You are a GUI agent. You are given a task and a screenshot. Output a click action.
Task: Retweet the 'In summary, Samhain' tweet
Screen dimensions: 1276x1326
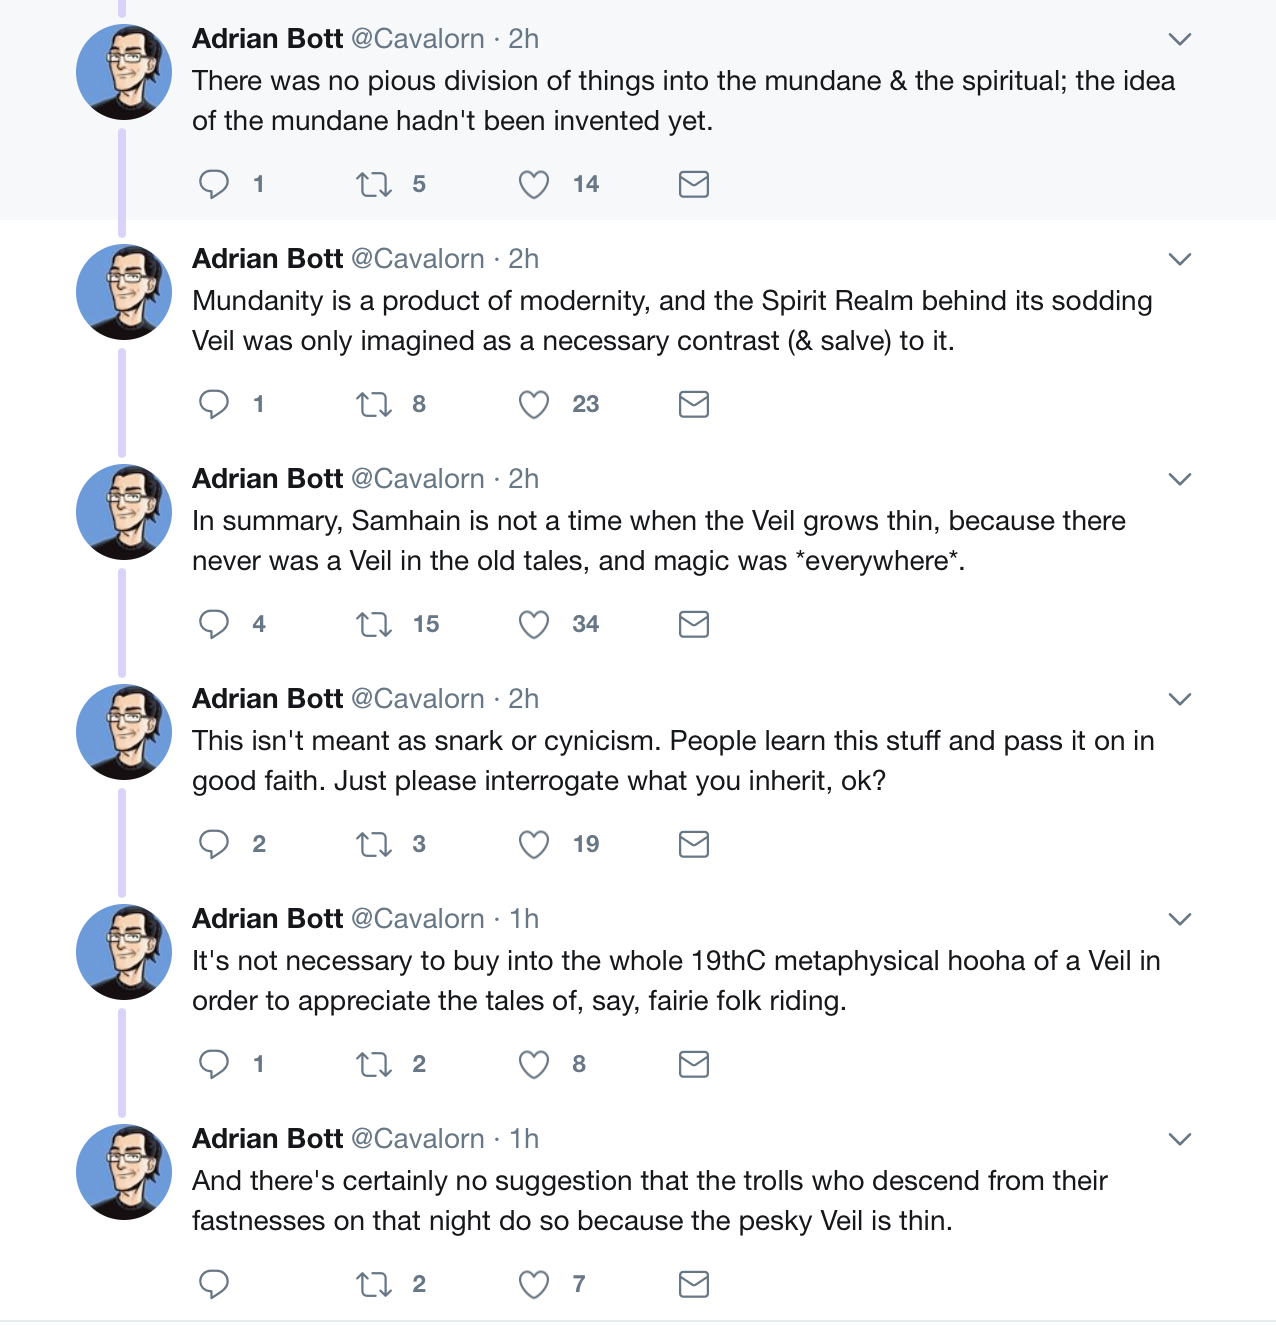(x=374, y=624)
